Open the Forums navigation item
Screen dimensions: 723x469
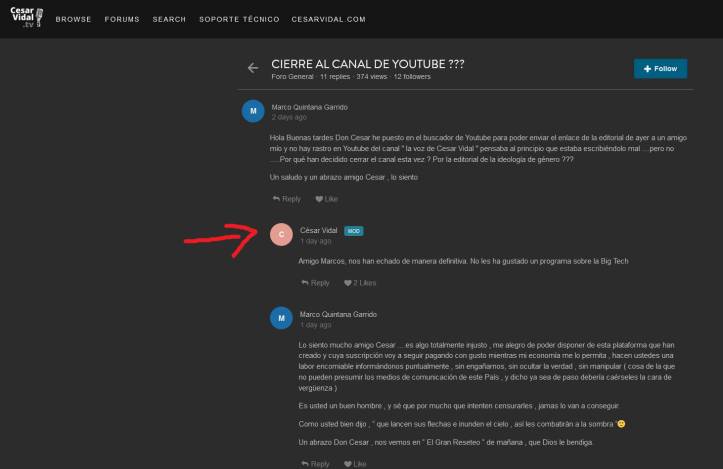point(122,19)
